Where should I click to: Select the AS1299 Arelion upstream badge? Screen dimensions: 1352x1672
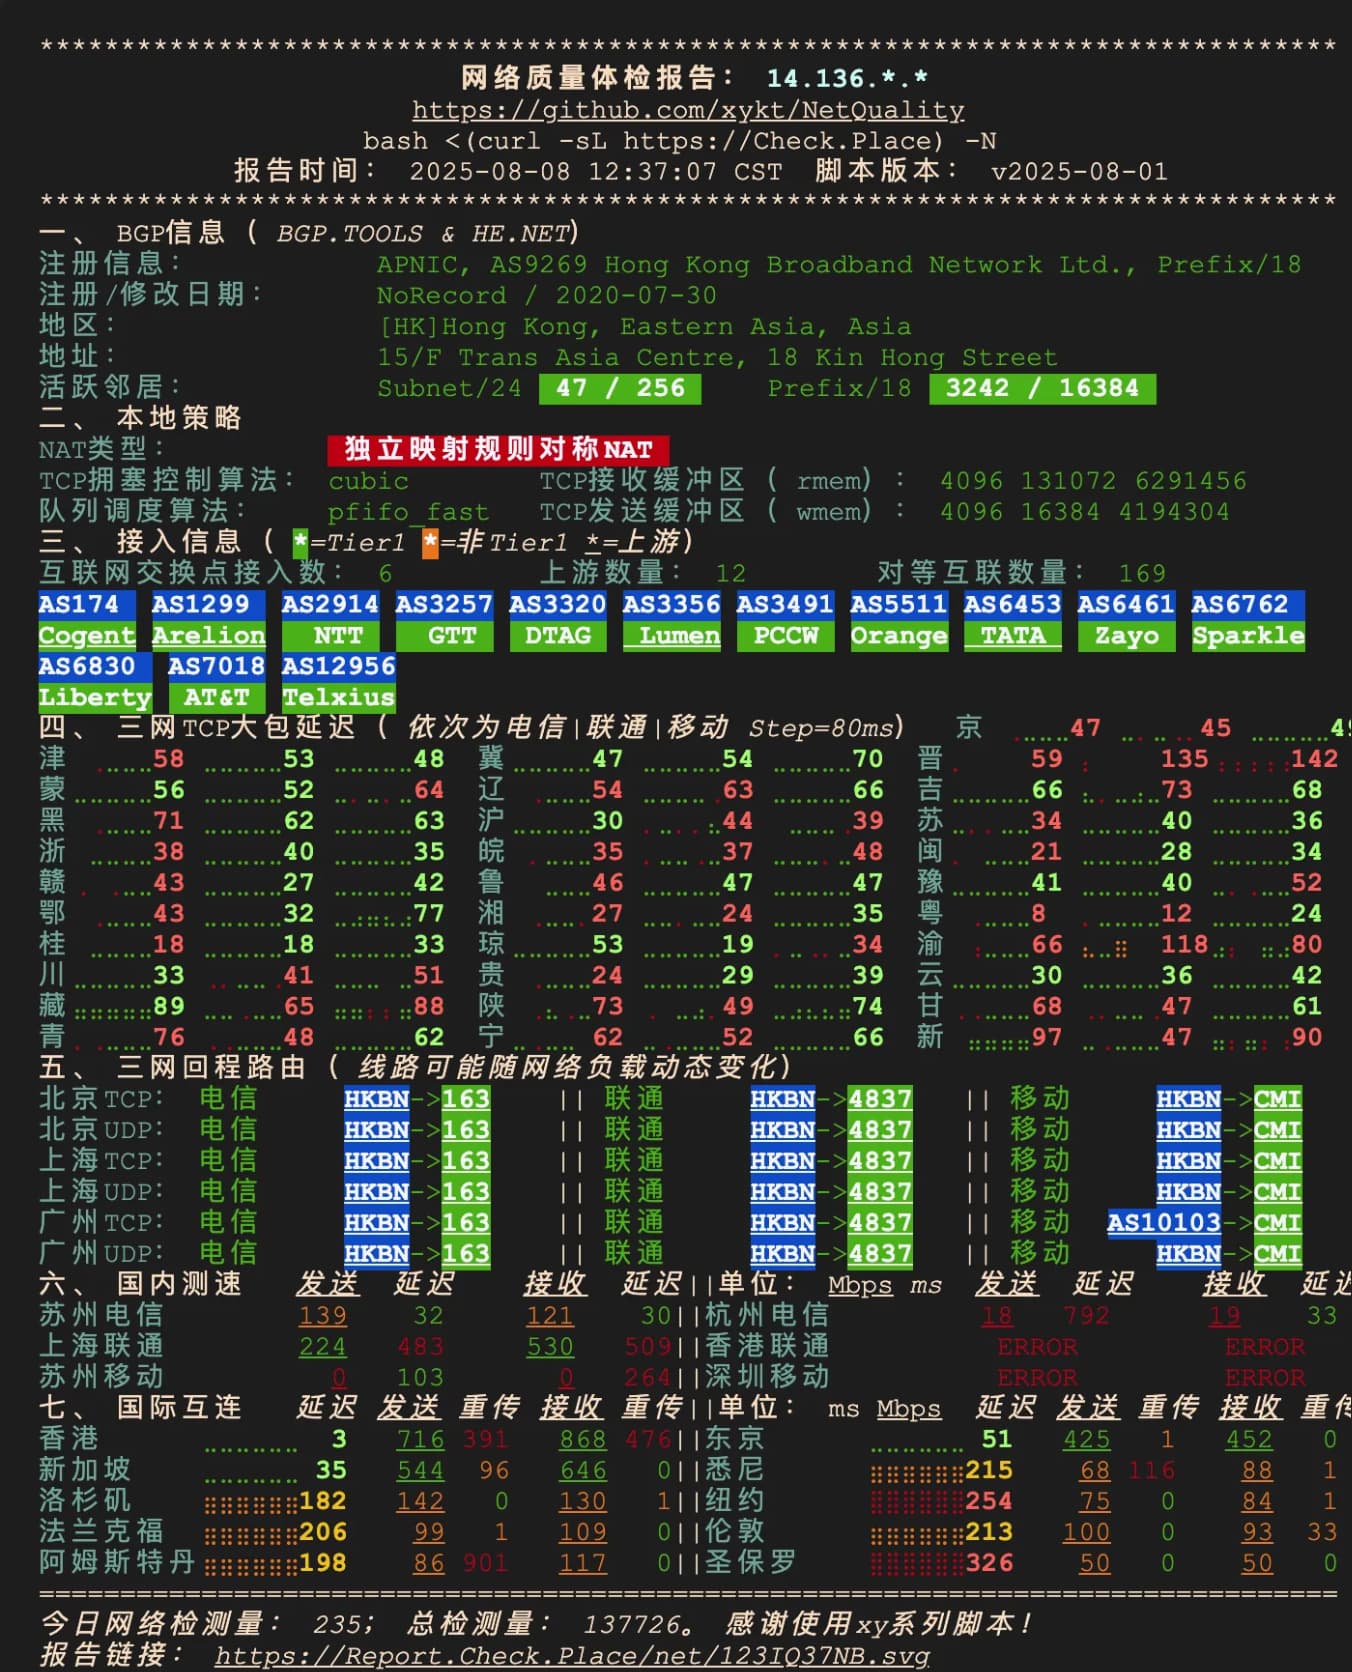[208, 620]
